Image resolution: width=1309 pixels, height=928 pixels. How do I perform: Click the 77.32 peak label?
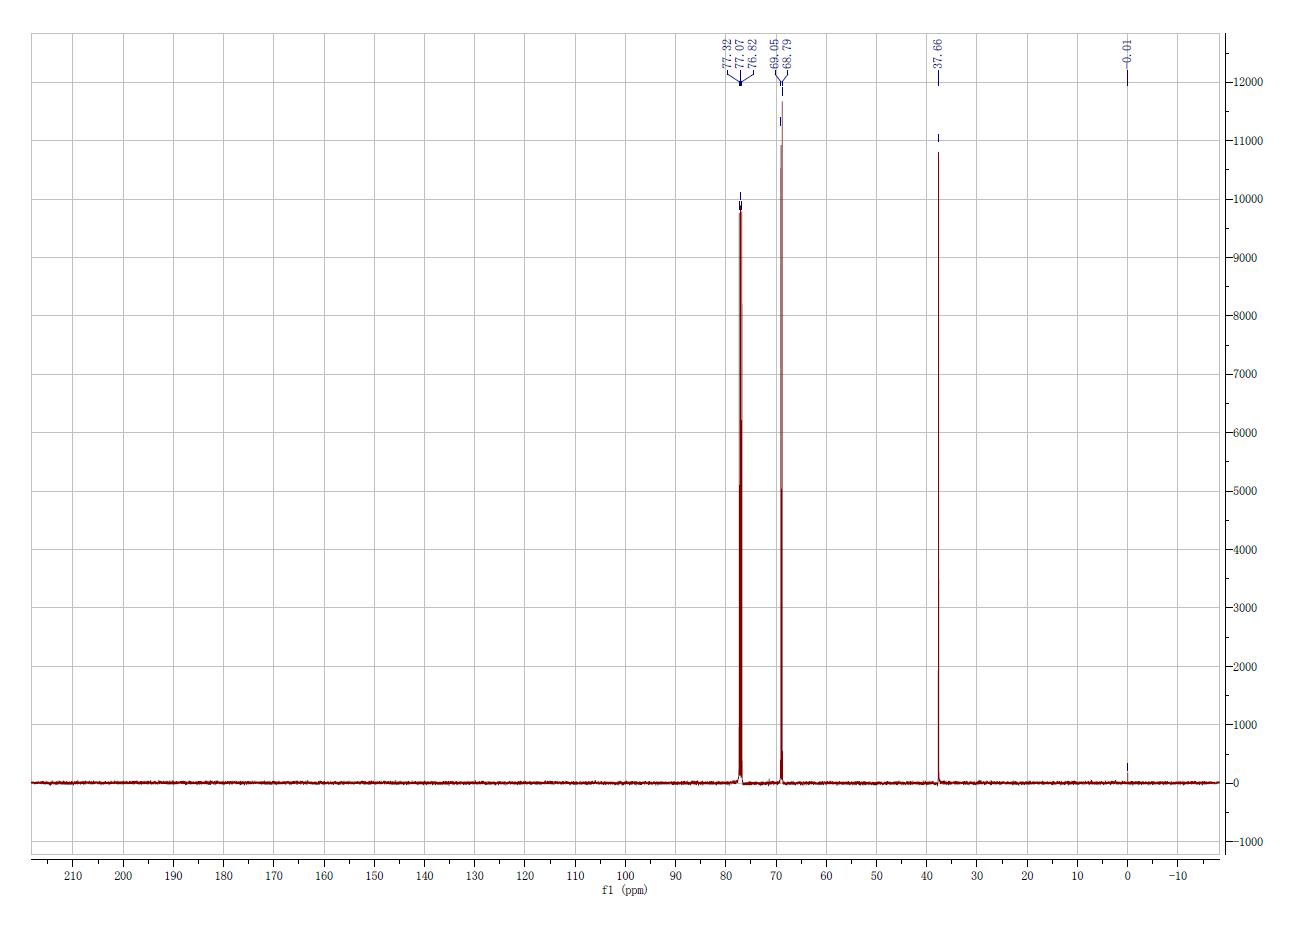(x=727, y=54)
